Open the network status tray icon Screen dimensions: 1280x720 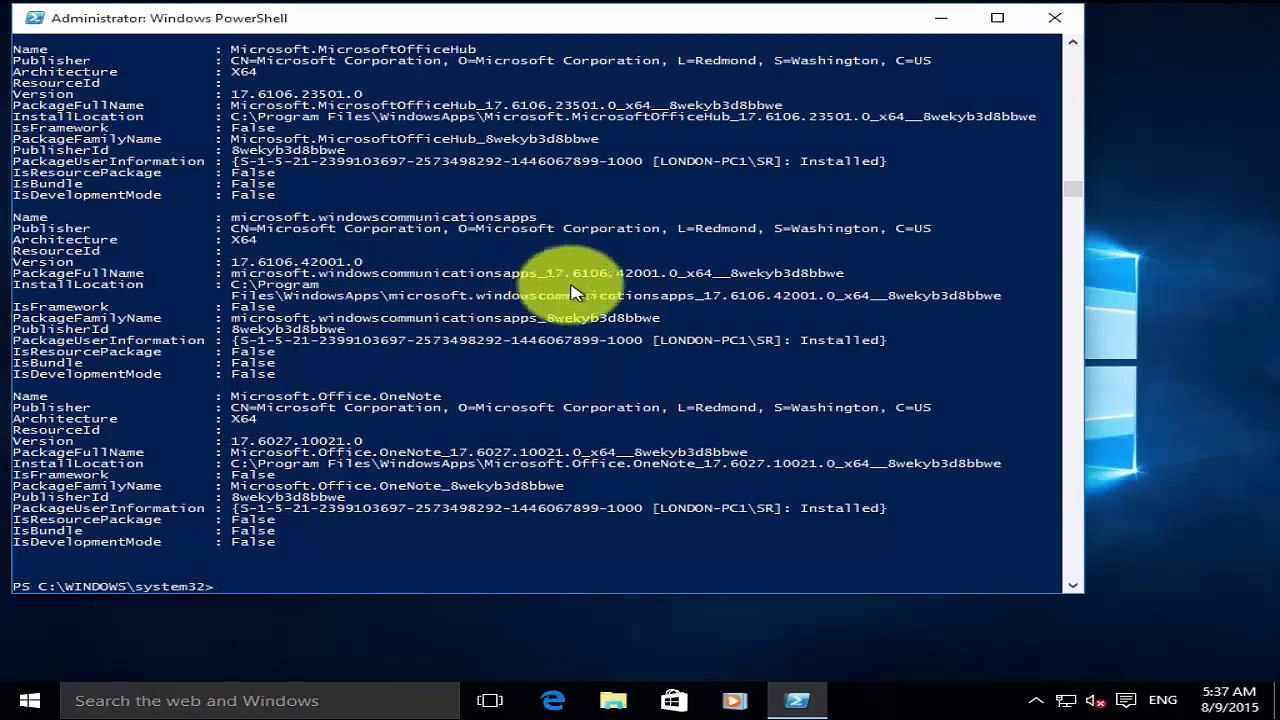[1066, 701]
